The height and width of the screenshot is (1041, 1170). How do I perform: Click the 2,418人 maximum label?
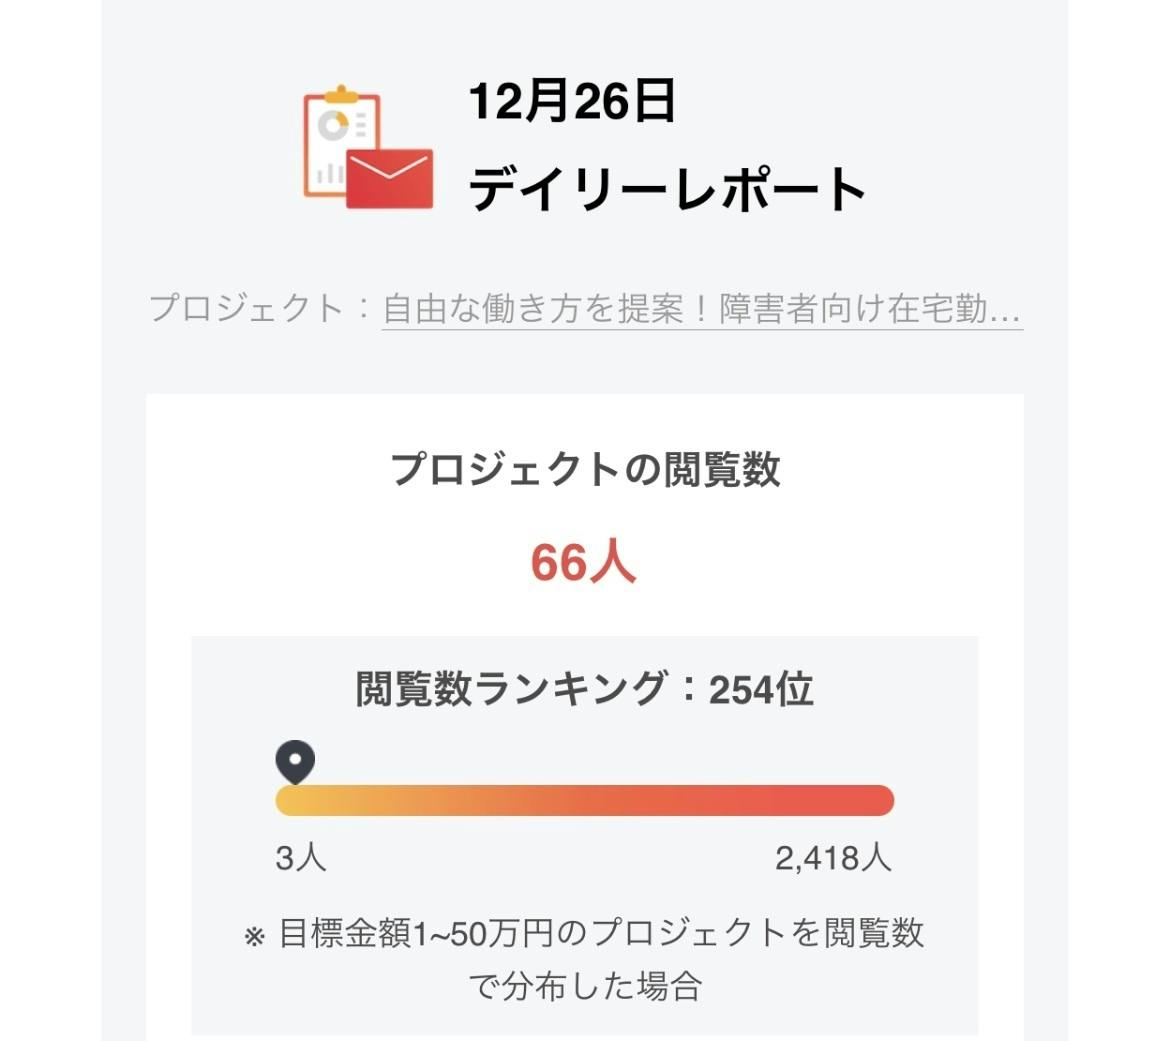832,858
